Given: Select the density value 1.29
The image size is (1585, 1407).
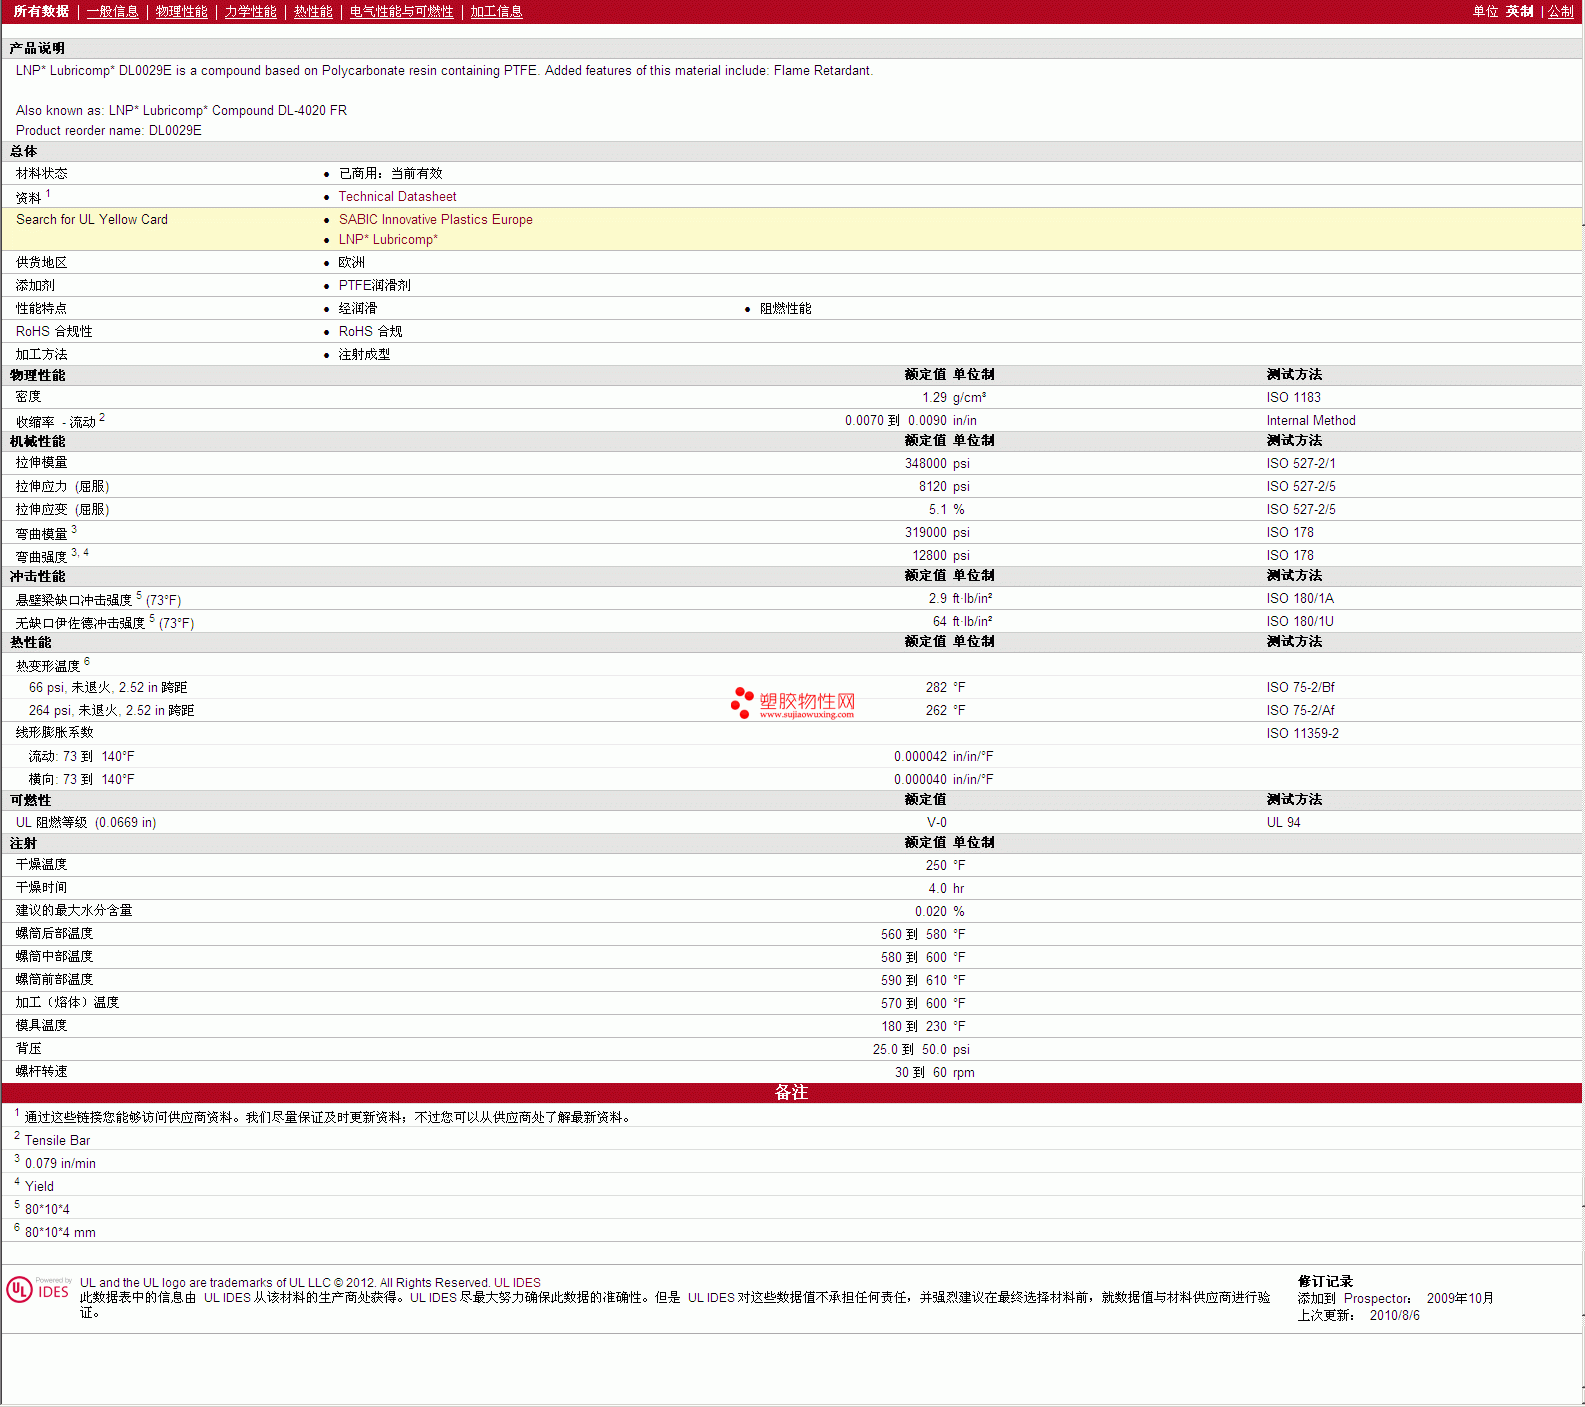Looking at the screenshot, I should 934,398.
